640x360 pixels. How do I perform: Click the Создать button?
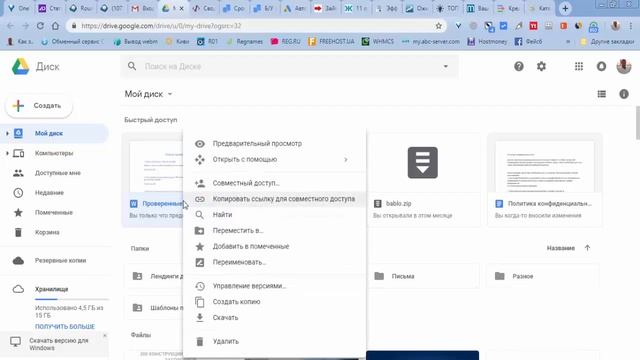pyautogui.click(x=39, y=106)
